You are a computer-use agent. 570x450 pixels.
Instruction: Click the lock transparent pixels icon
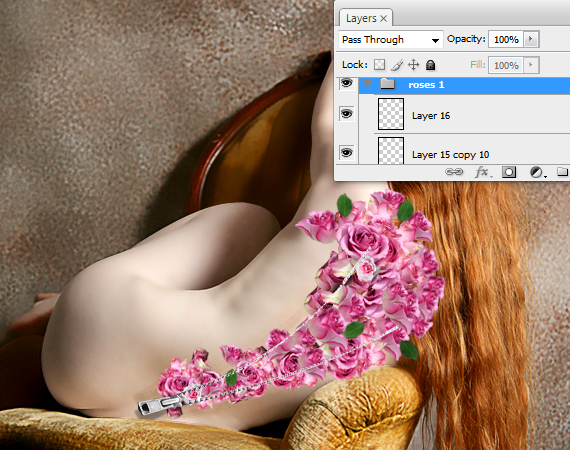380,65
